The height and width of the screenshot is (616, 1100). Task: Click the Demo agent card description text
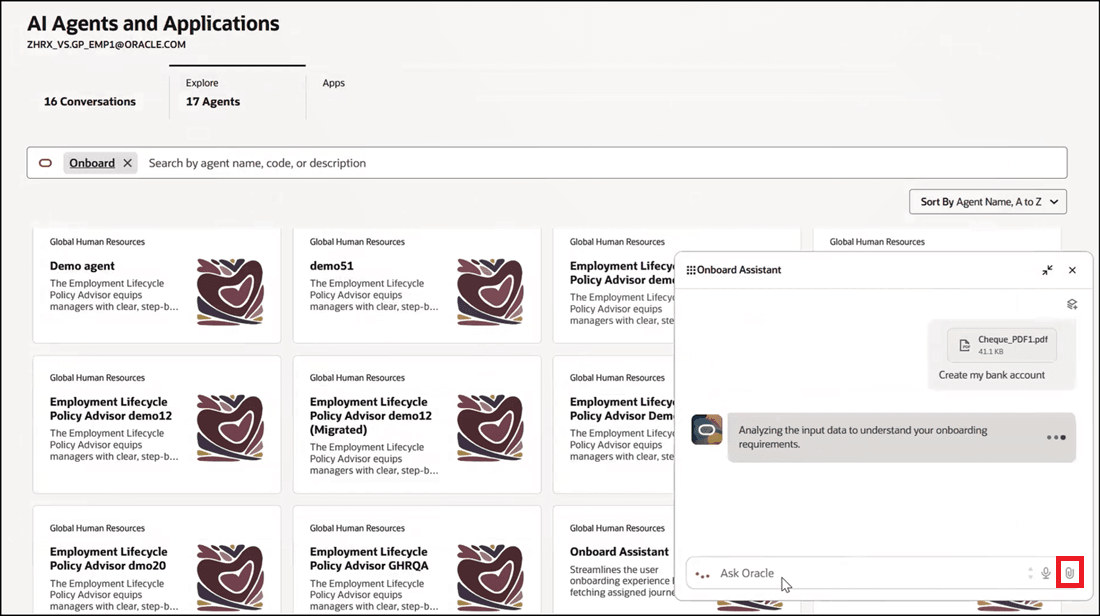pos(114,295)
